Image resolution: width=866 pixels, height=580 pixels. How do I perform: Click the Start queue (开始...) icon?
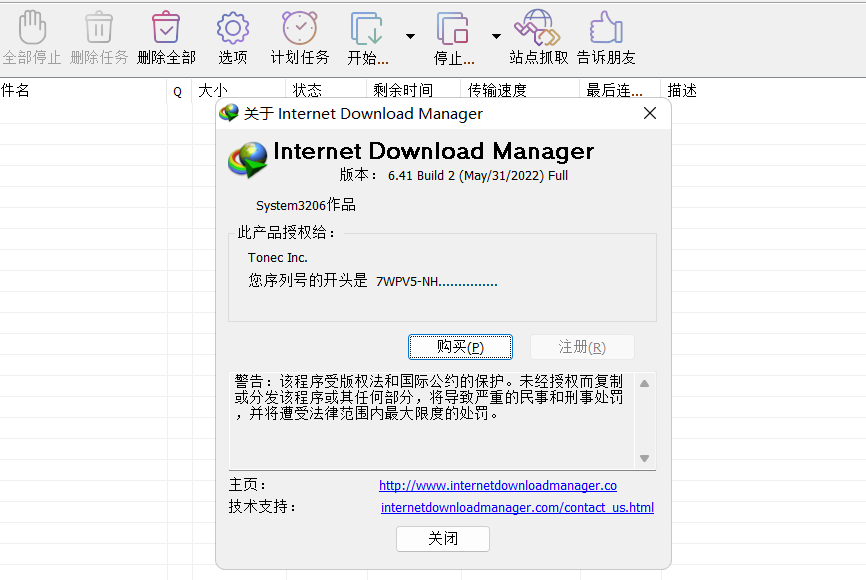(x=367, y=28)
